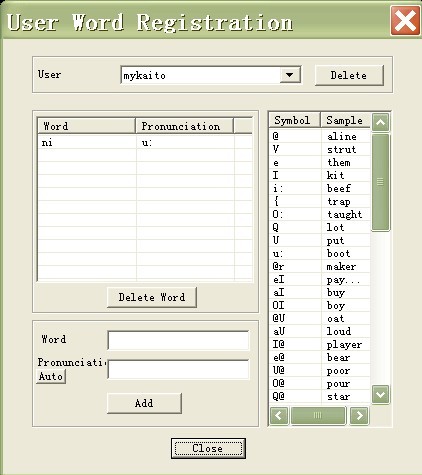Select the '@' symbol row
This screenshot has height=475, width=422.
coord(320,136)
